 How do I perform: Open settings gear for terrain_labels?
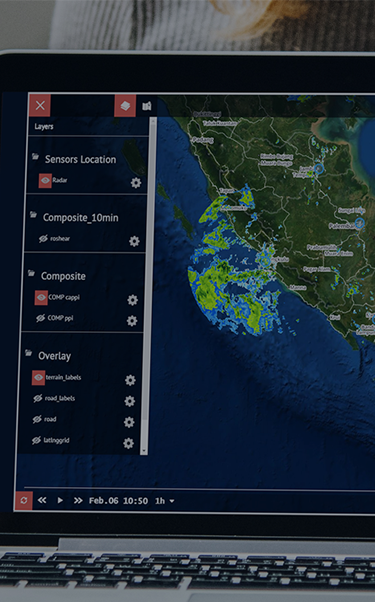point(130,380)
